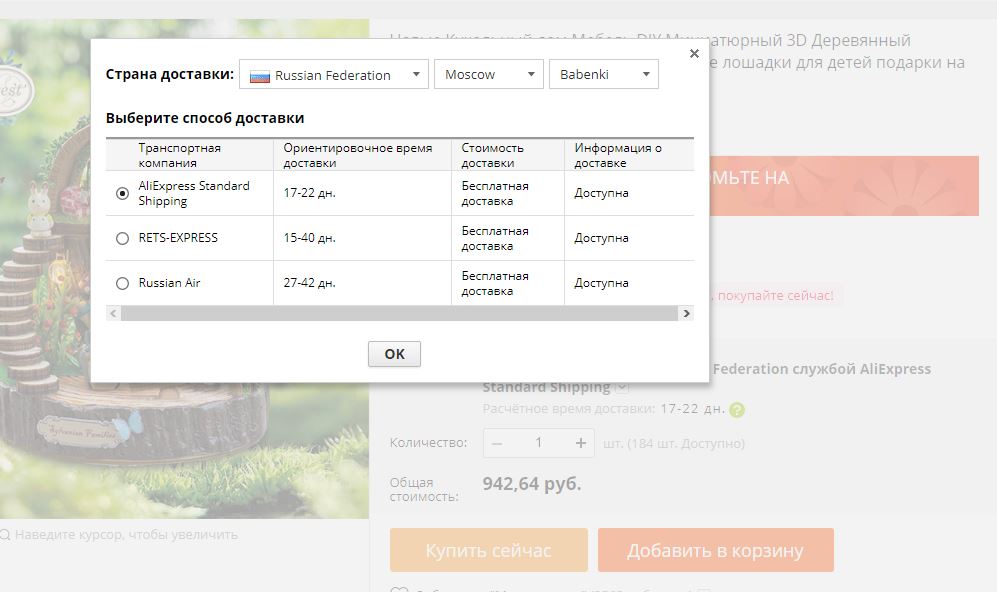Click the table's scroll right arrow
This screenshot has width=997, height=592.
[x=686, y=314]
